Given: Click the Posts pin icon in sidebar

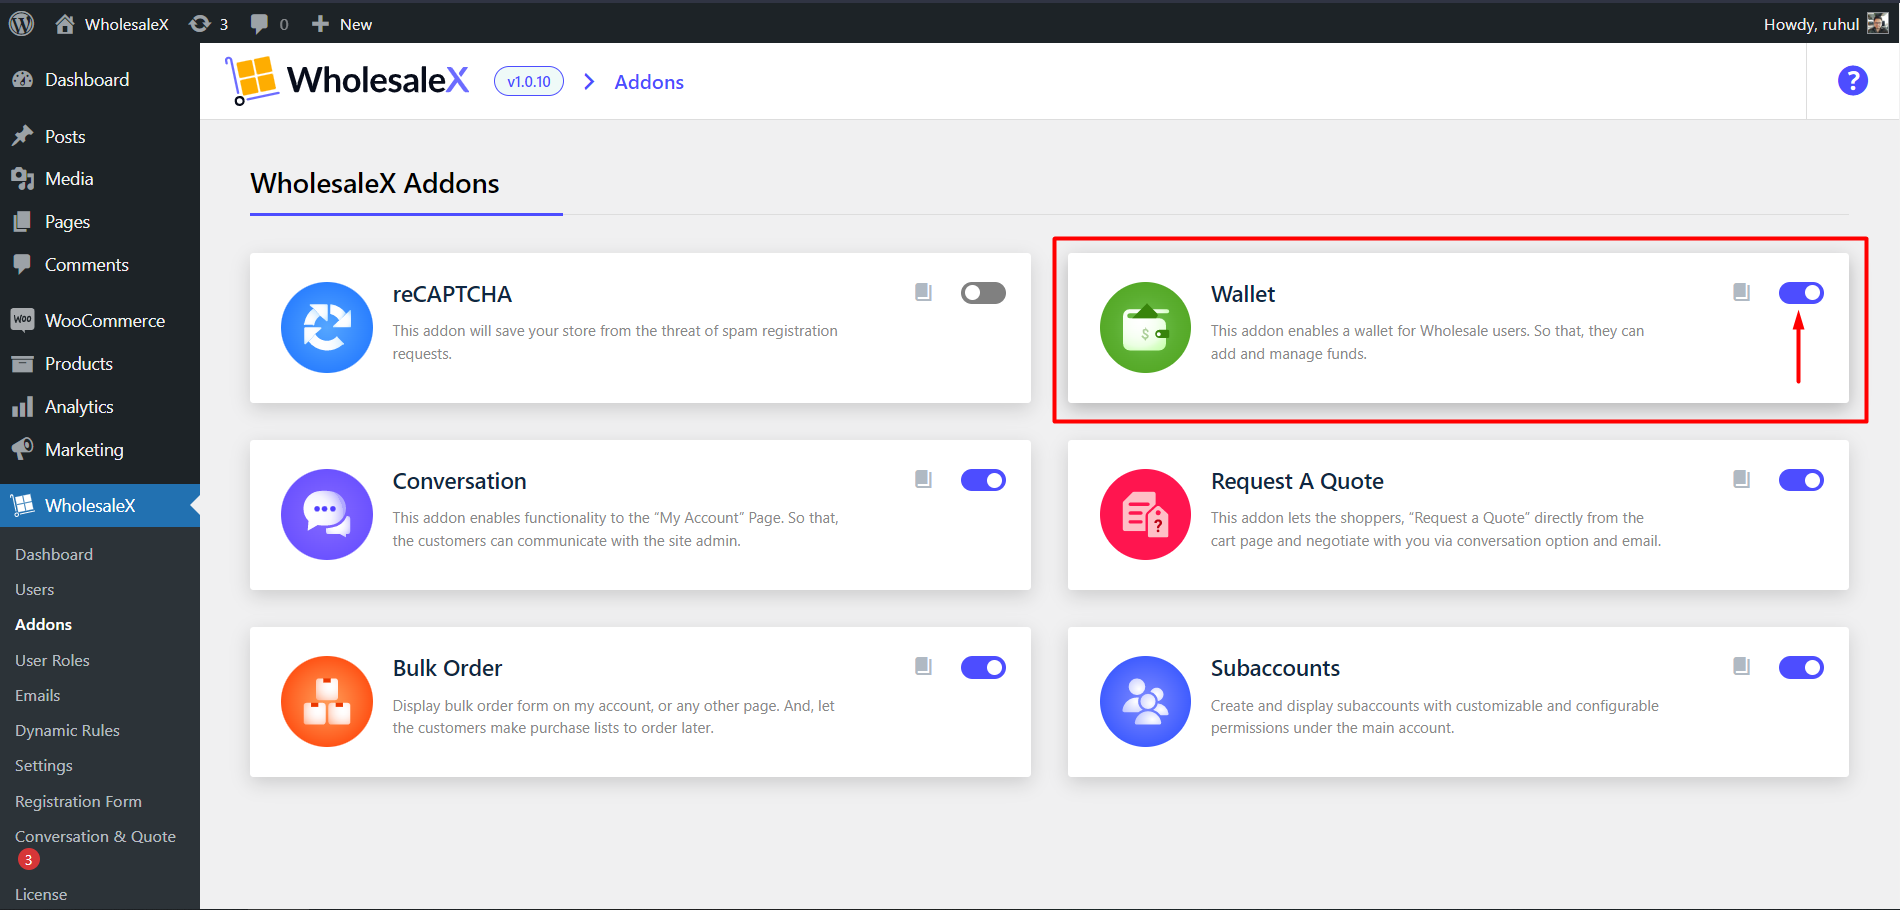Looking at the screenshot, I should pos(22,136).
